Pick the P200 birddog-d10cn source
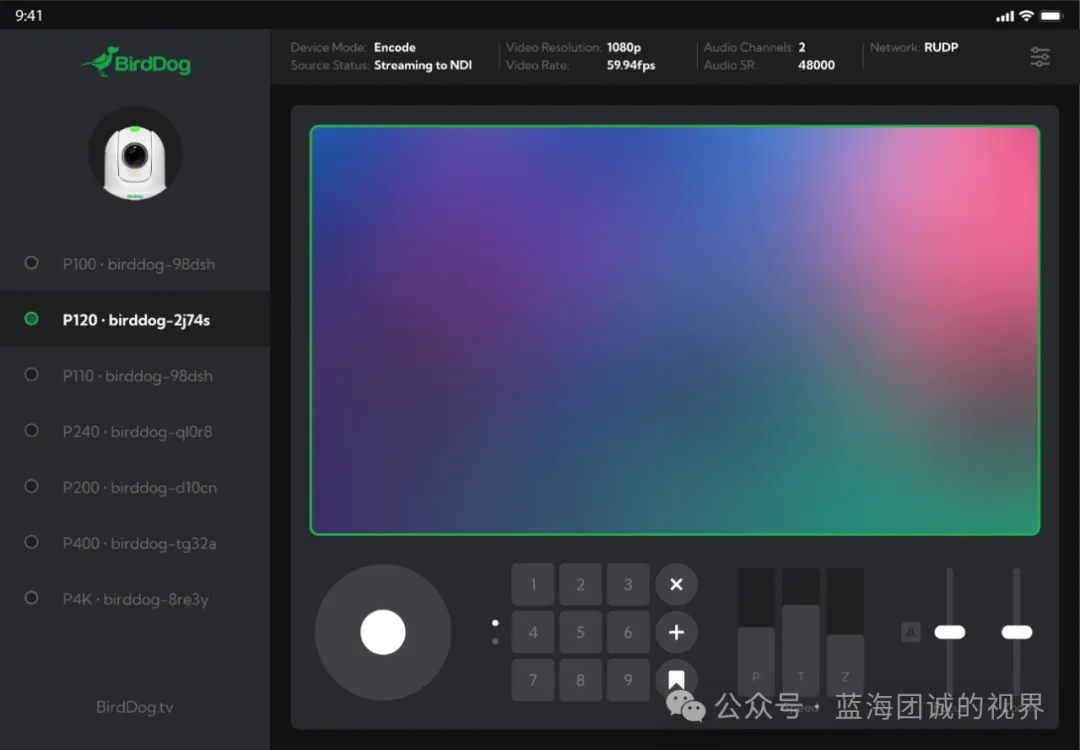Screen dimensions: 1080x750 click(x=138, y=488)
